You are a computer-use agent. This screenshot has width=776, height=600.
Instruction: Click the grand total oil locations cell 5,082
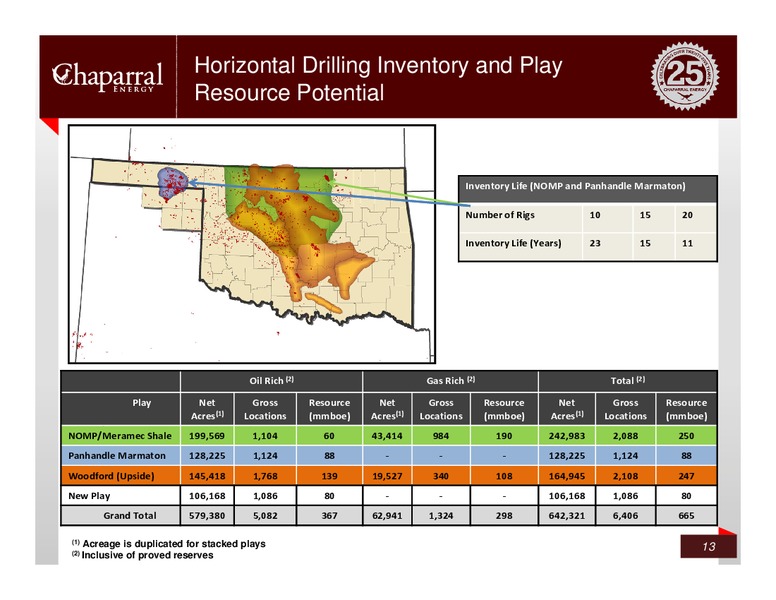coord(265,515)
